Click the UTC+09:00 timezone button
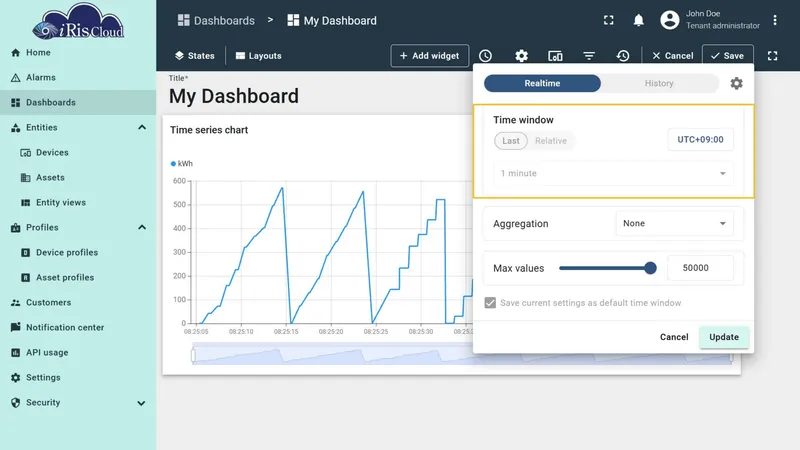The width and height of the screenshot is (800, 450). [700, 139]
